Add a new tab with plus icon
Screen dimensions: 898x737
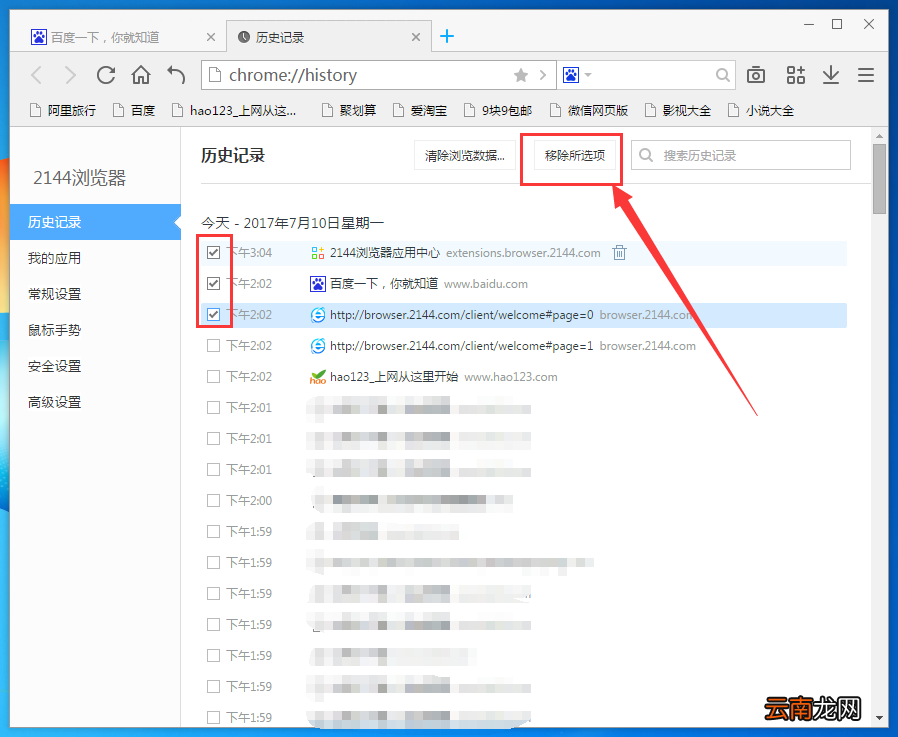(x=447, y=37)
